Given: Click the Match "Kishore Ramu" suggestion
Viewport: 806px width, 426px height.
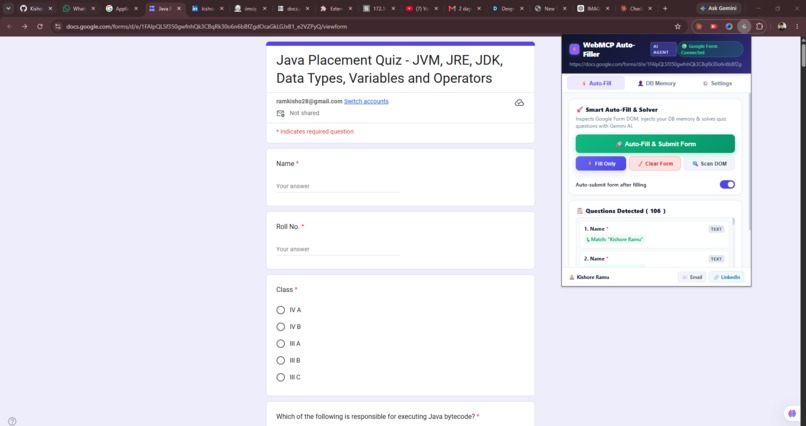Looking at the screenshot, I should pyautogui.click(x=615, y=239).
